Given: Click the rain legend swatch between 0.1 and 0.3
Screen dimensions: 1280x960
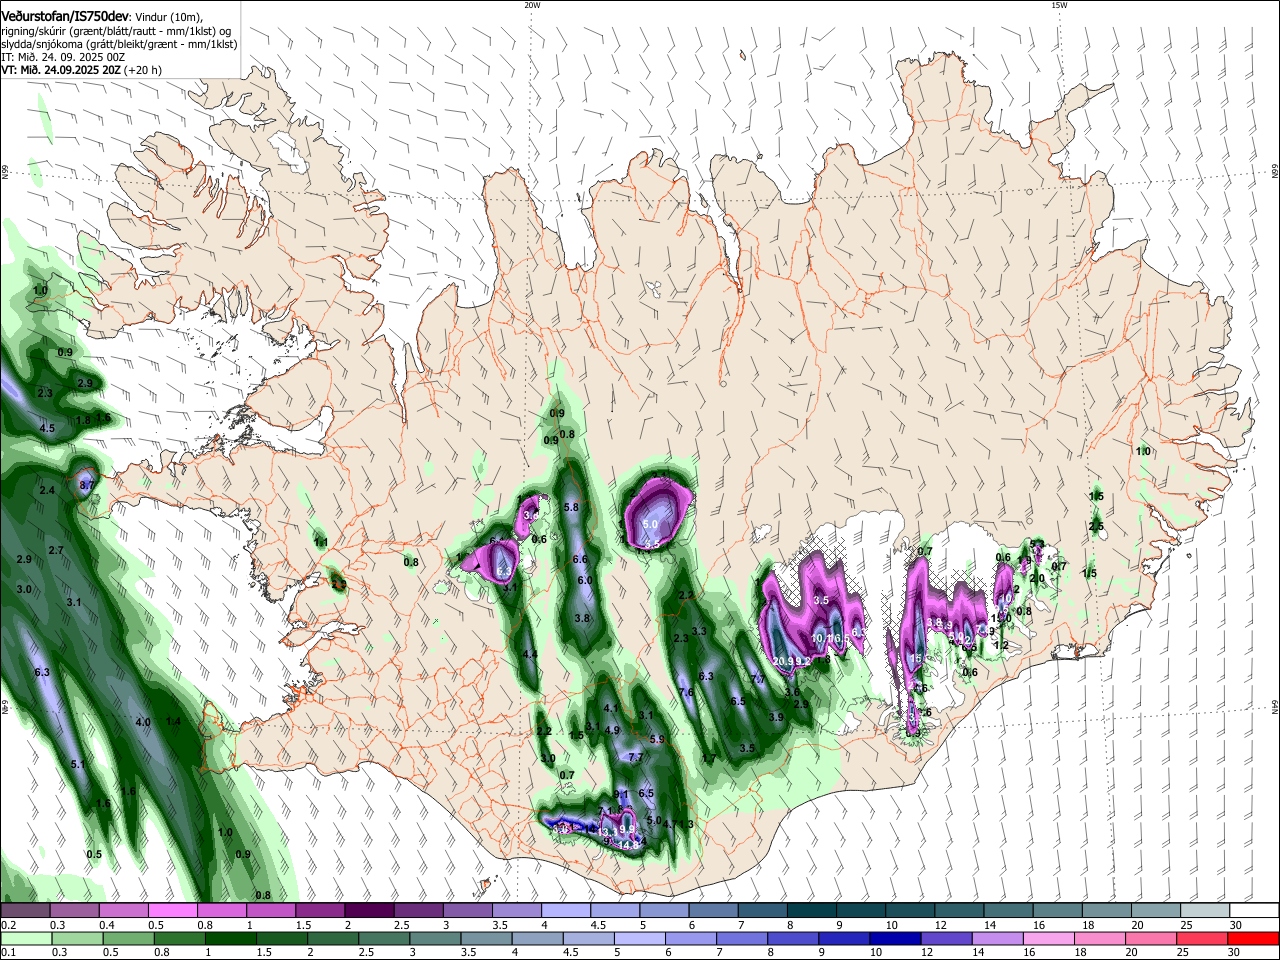Looking at the screenshot, I should pos(25,937).
